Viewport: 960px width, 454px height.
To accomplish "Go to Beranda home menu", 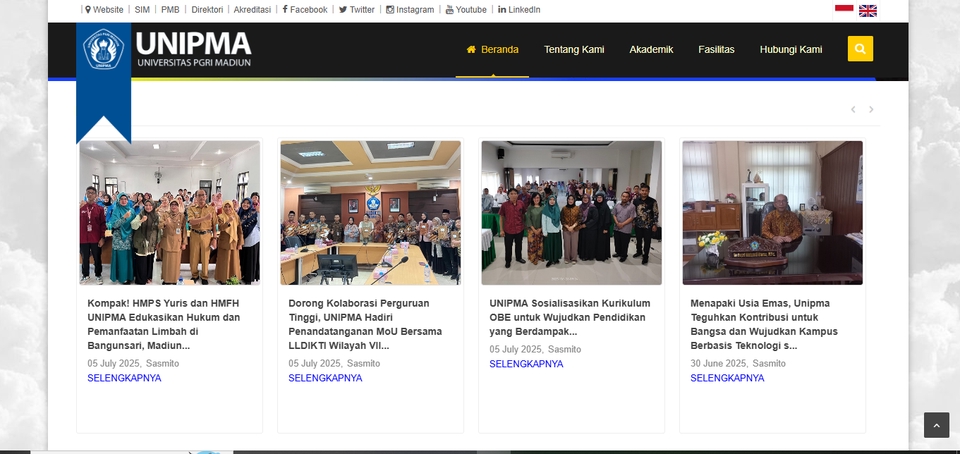I will [x=492, y=50].
